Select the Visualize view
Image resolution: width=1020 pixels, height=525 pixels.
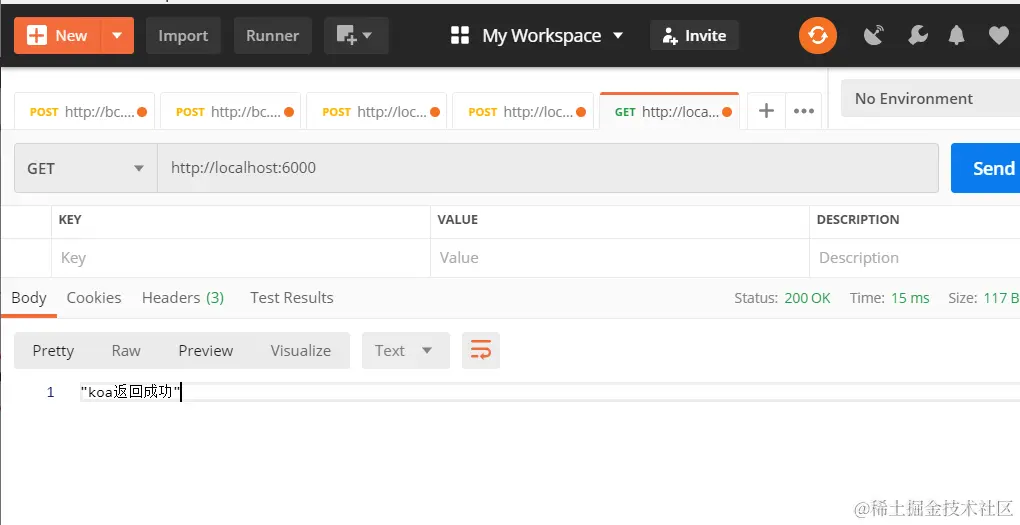[301, 351]
